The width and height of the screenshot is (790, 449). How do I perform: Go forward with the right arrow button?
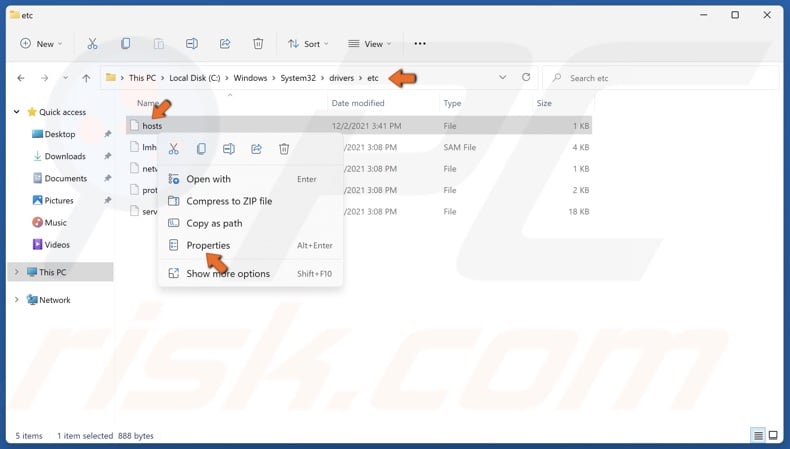[x=44, y=78]
